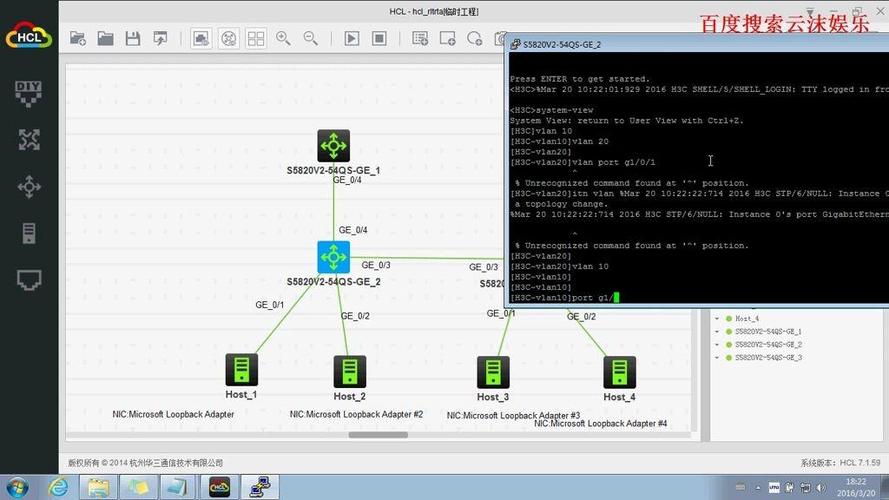Click the Host_3 device on canvas
Screen dimensions: 889x500
click(493, 372)
